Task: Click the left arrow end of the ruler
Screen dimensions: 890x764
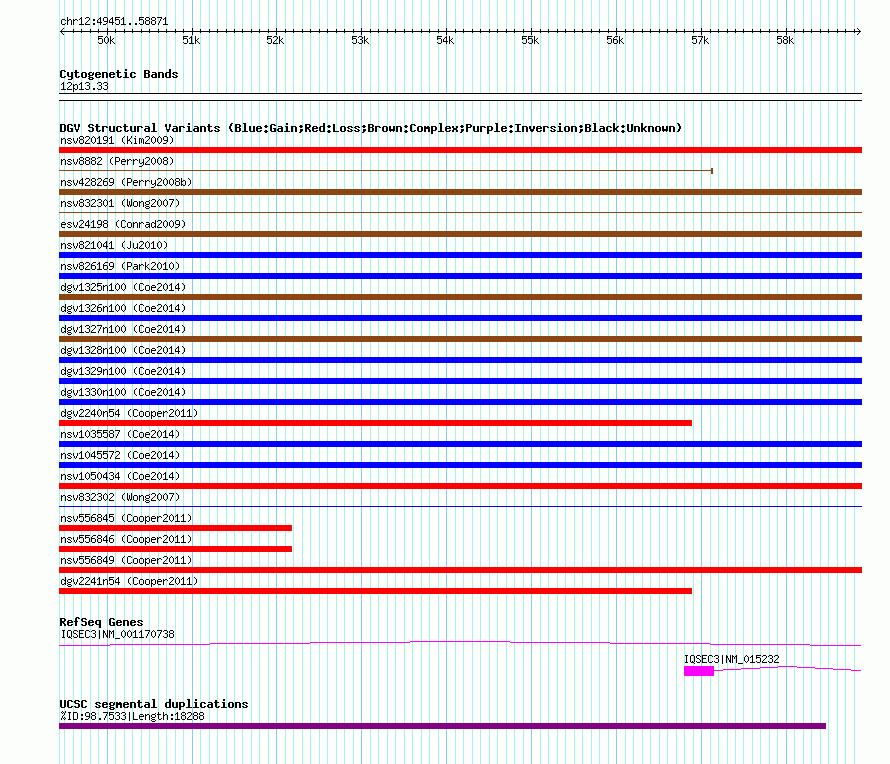Action: [62, 31]
